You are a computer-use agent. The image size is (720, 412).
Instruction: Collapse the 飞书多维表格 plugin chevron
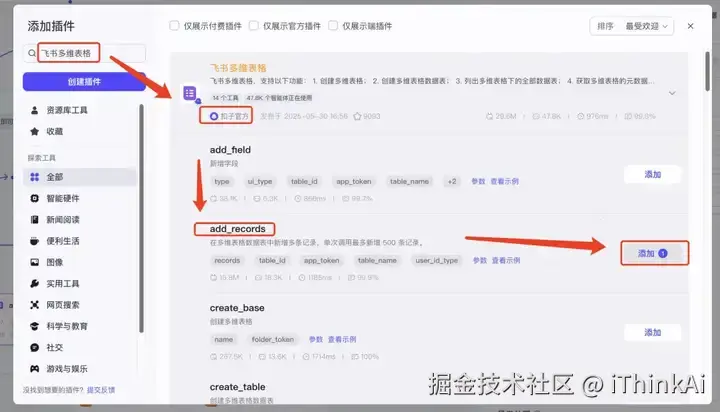pos(672,93)
